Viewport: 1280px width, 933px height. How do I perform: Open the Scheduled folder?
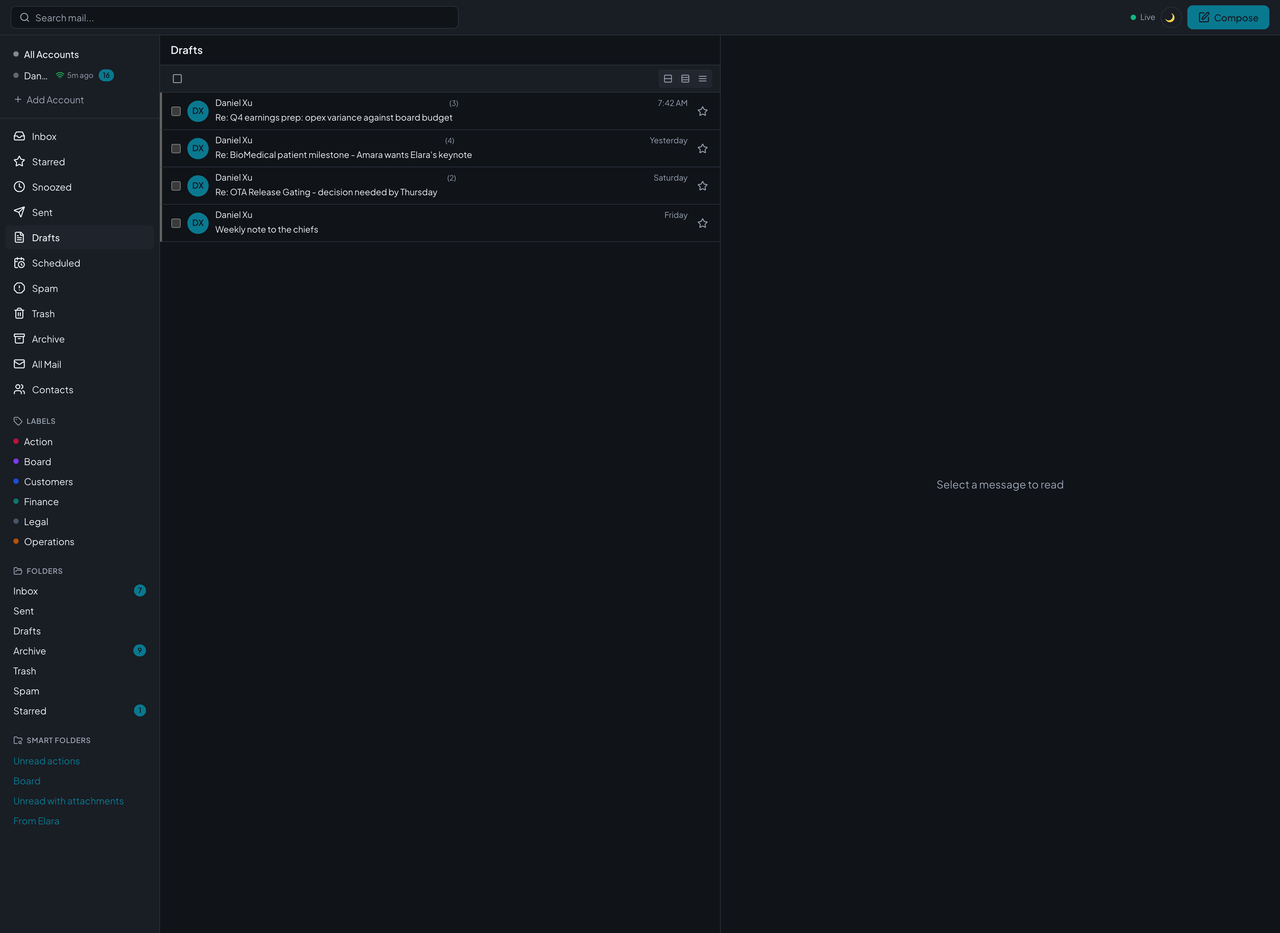[x=80, y=263]
